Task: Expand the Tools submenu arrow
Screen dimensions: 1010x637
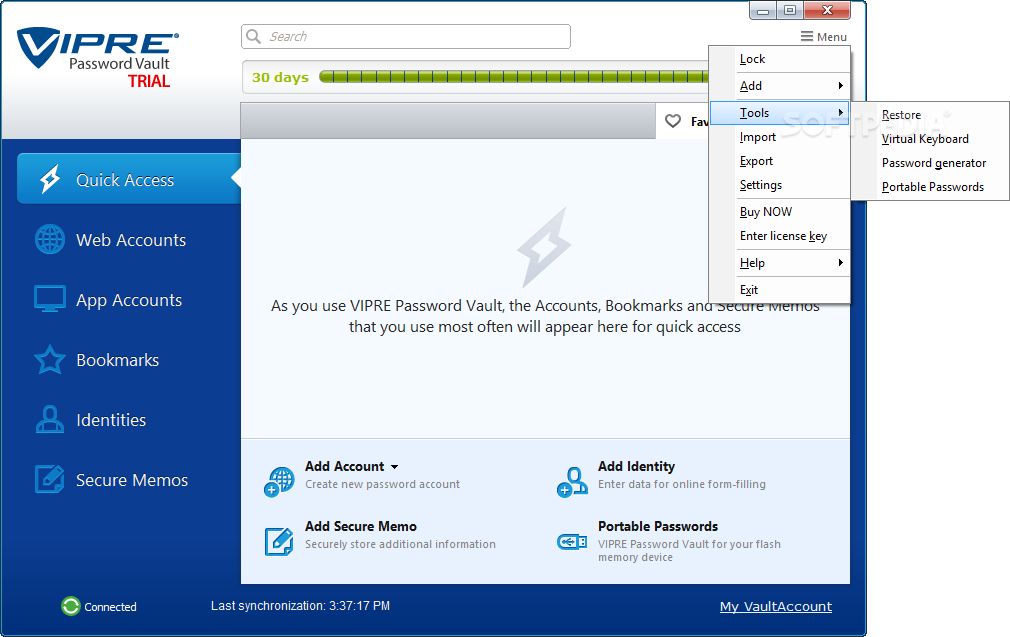Action: coord(840,113)
